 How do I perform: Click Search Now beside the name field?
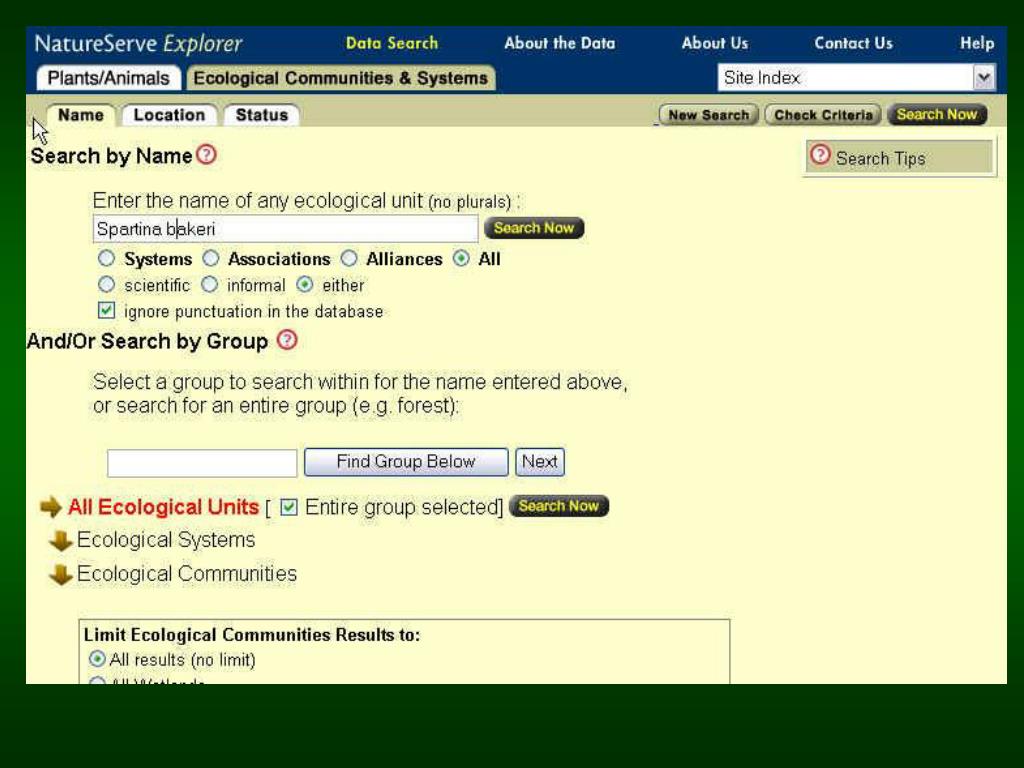click(534, 228)
